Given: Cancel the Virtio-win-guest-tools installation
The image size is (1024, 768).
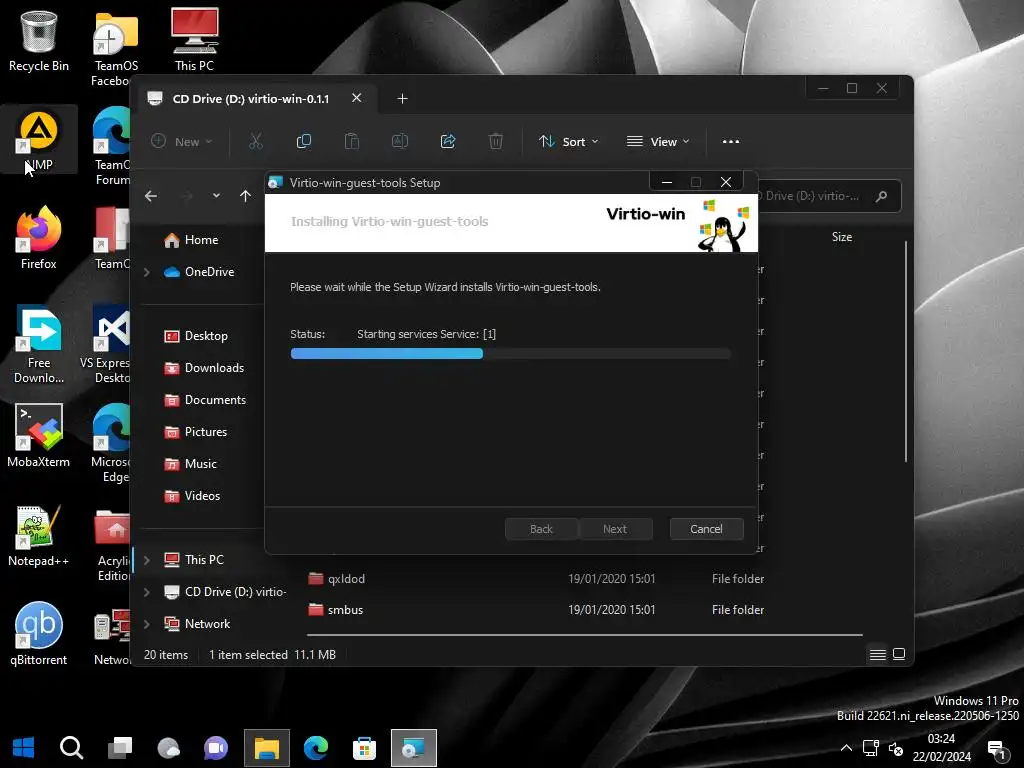Looking at the screenshot, I should pyautogui.click(x=706, y=529).
